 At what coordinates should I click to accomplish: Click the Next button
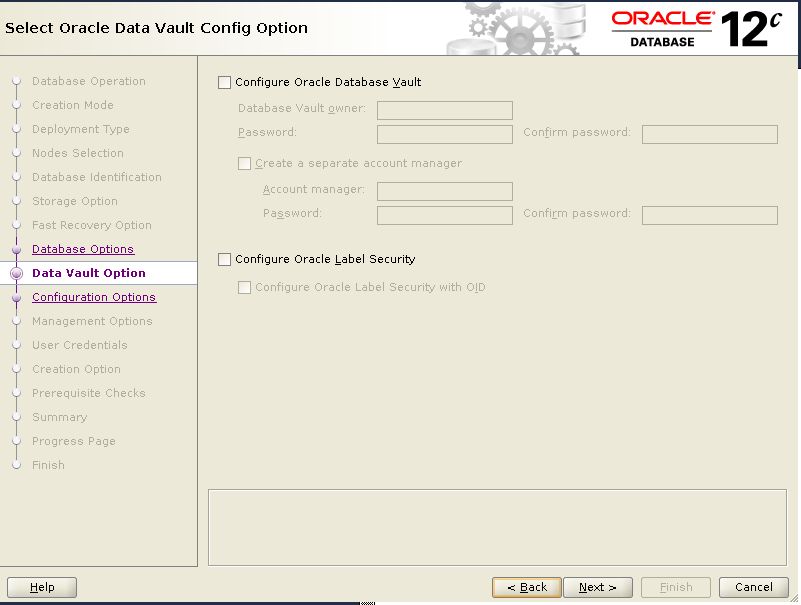(x=597, y=587)
